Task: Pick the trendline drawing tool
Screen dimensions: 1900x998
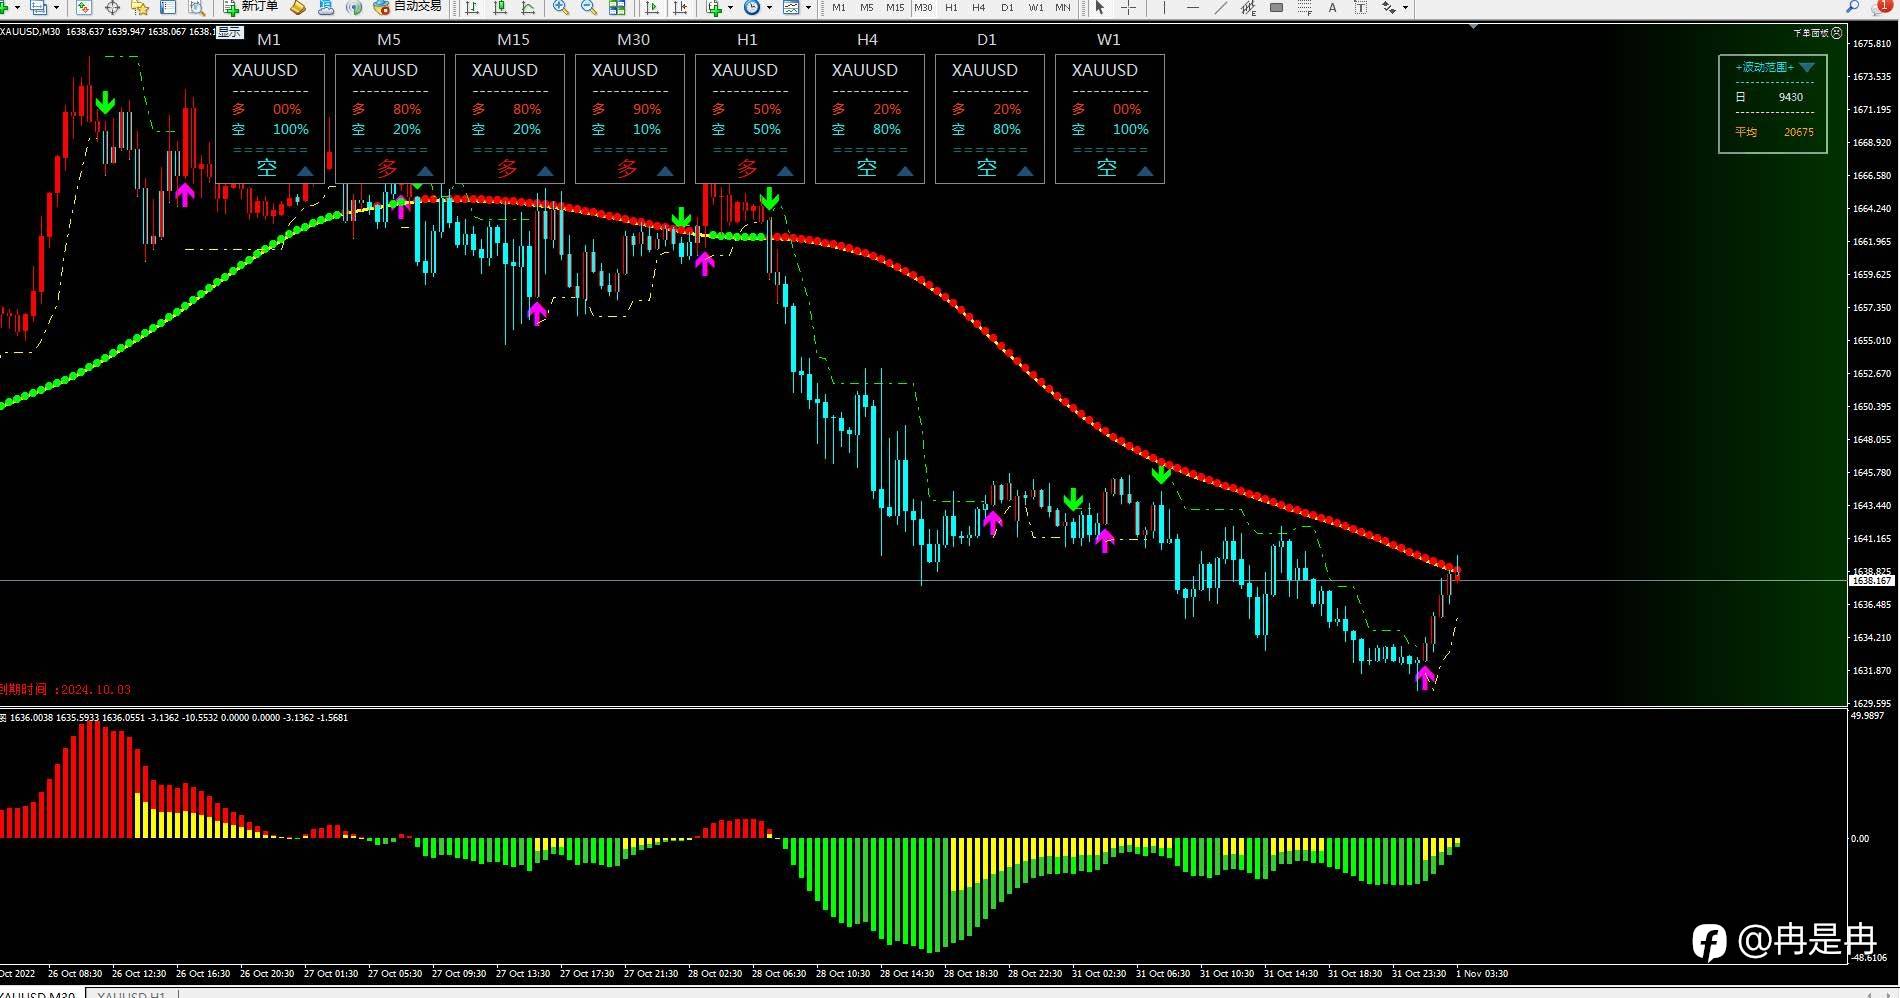Action: point(1220,7)
